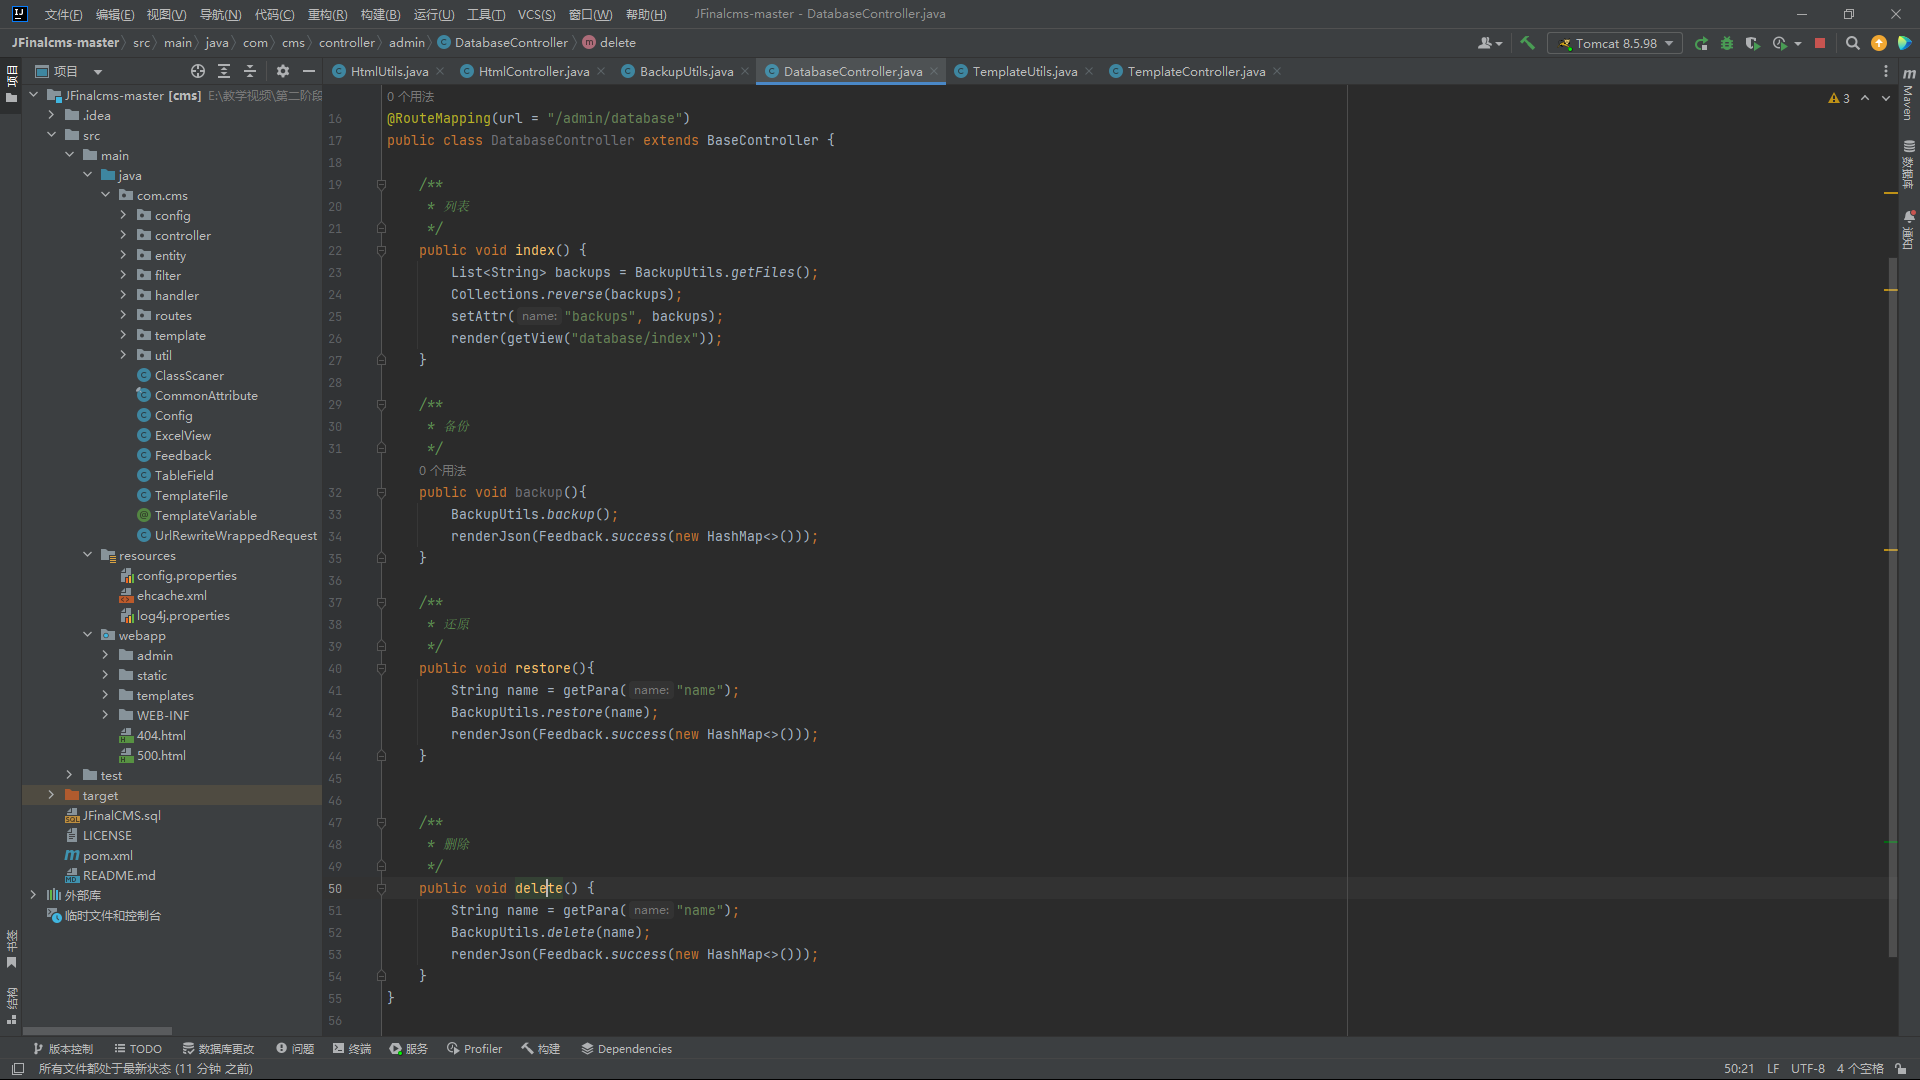Hide the project tool window
1920x1080 pixels.
pyautogui.click(x=309, y=71)
